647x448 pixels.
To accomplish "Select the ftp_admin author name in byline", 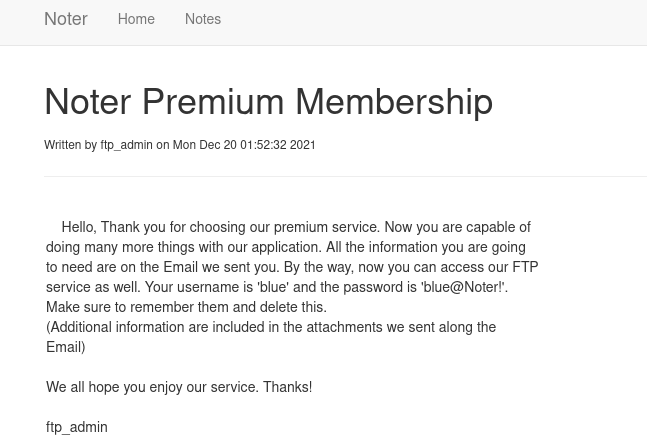I will click(126, 145).
